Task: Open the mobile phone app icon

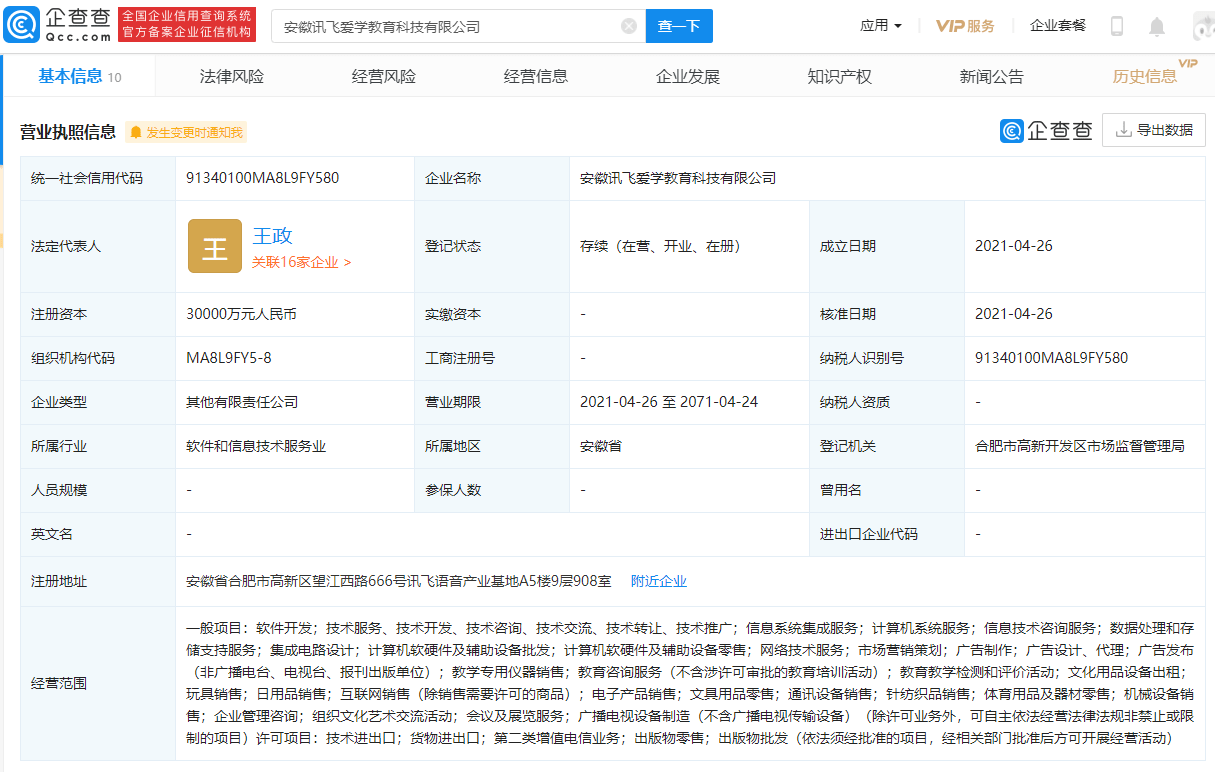Action: [x=1117, y=26]
